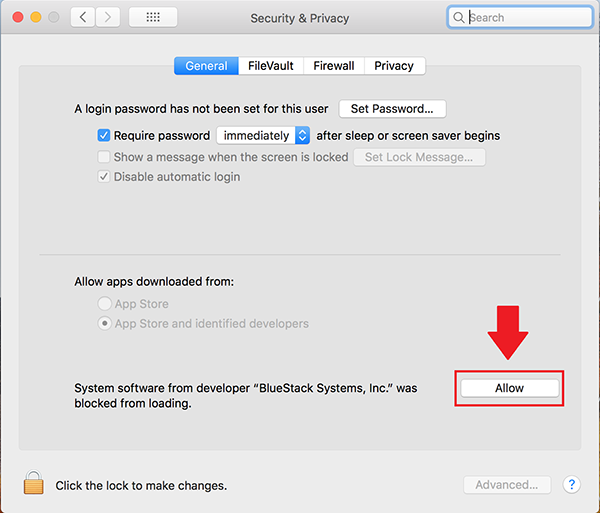The width and height of the screenshot is (600, 513).
Task: Toggle Disable automatic login checkbox
Action: point(104,177)
